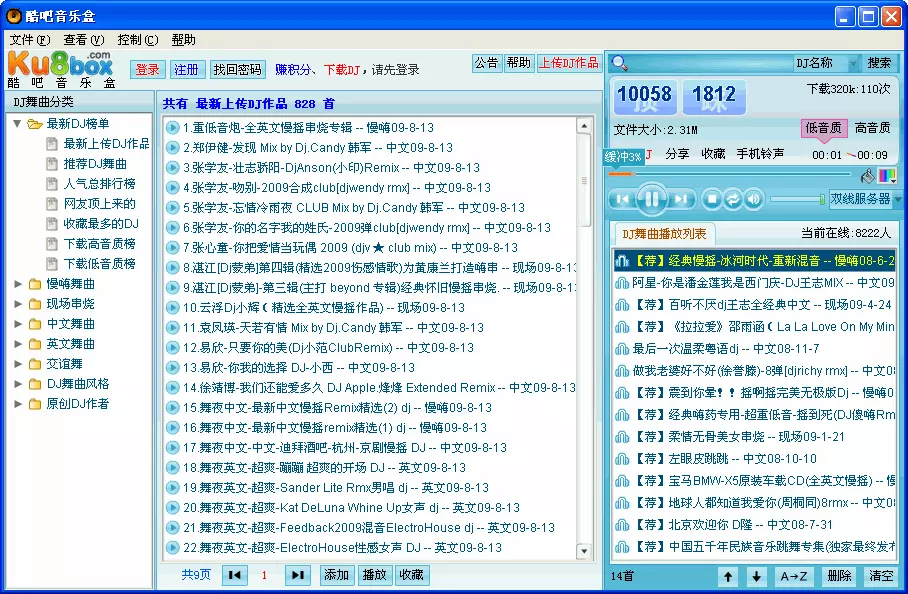The width and height of the screenshot is (908, 594).
Task: Go to first page button
Action: [x=235, y=574]
